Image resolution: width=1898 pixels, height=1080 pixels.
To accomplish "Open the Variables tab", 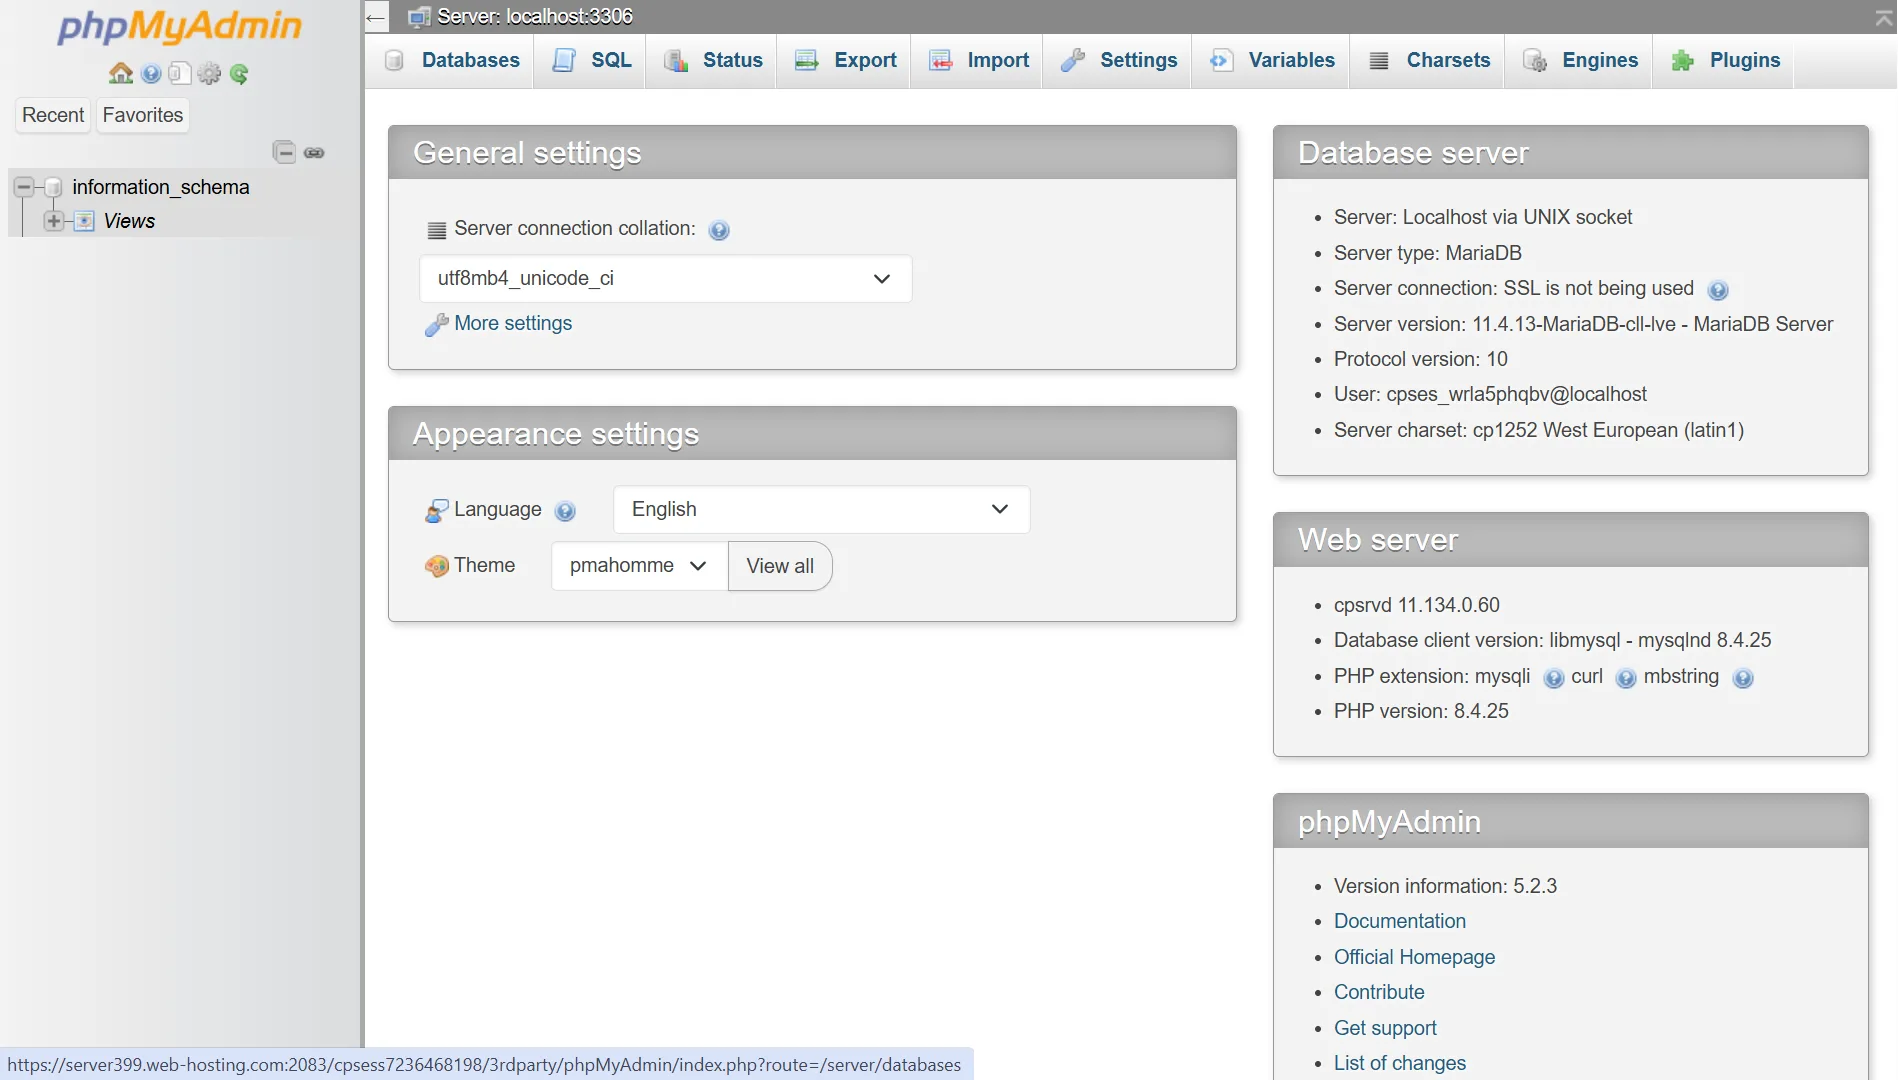I will pyautogui.click(x=1271, y=60).
